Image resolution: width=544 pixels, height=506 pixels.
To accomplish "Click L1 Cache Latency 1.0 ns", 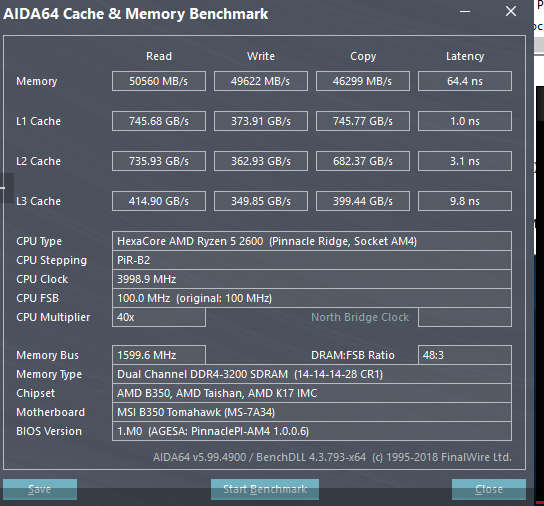I will [465, 121].
